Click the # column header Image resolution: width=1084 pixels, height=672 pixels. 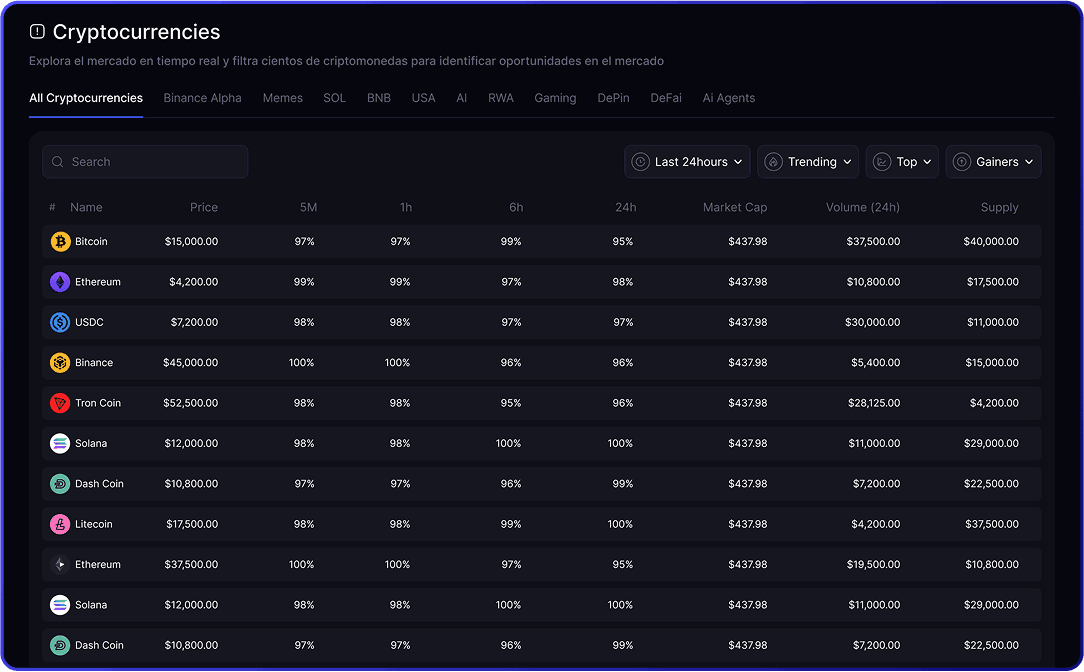coord(53,207)
